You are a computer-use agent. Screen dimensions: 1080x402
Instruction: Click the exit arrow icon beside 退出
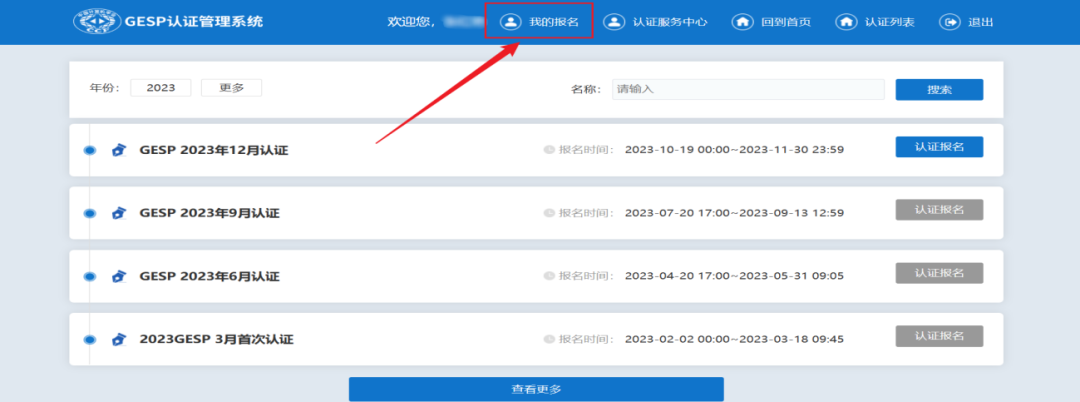[x=950, y=22]
